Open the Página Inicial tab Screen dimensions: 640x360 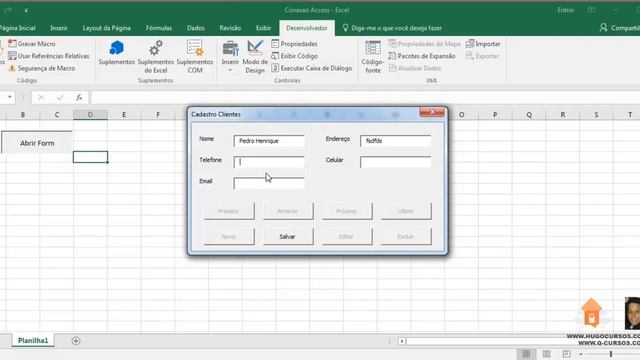[18, 28]
